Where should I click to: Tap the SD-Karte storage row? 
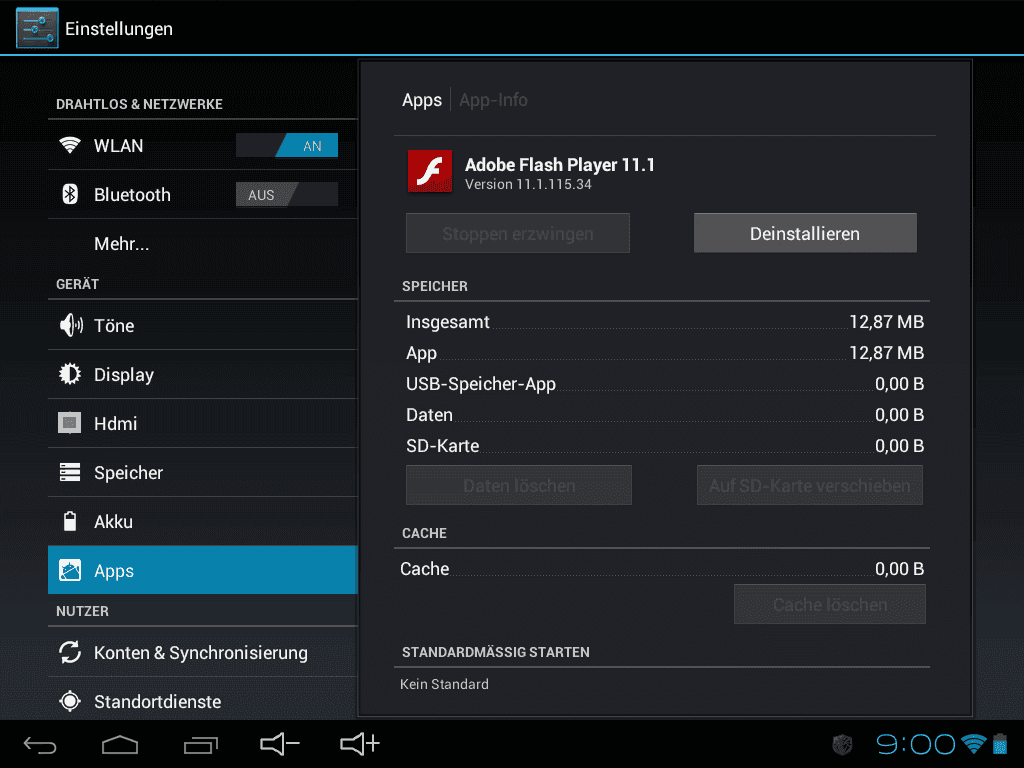(x=665, y=446)
